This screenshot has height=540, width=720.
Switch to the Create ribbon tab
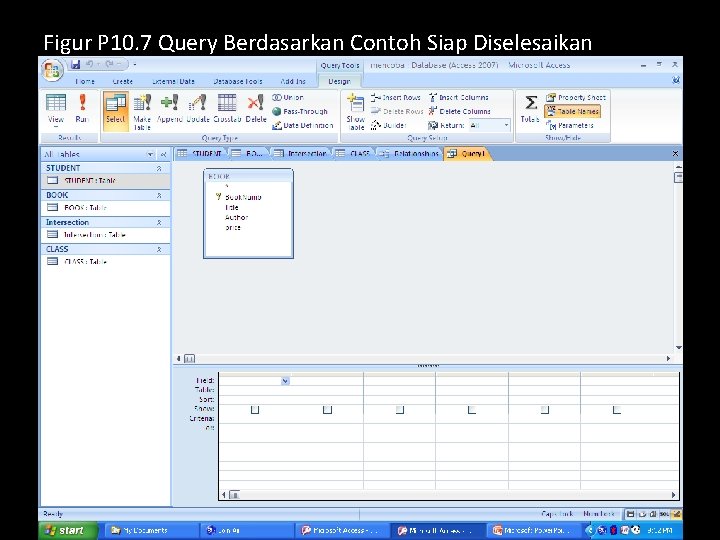click(x=123, y=81)
